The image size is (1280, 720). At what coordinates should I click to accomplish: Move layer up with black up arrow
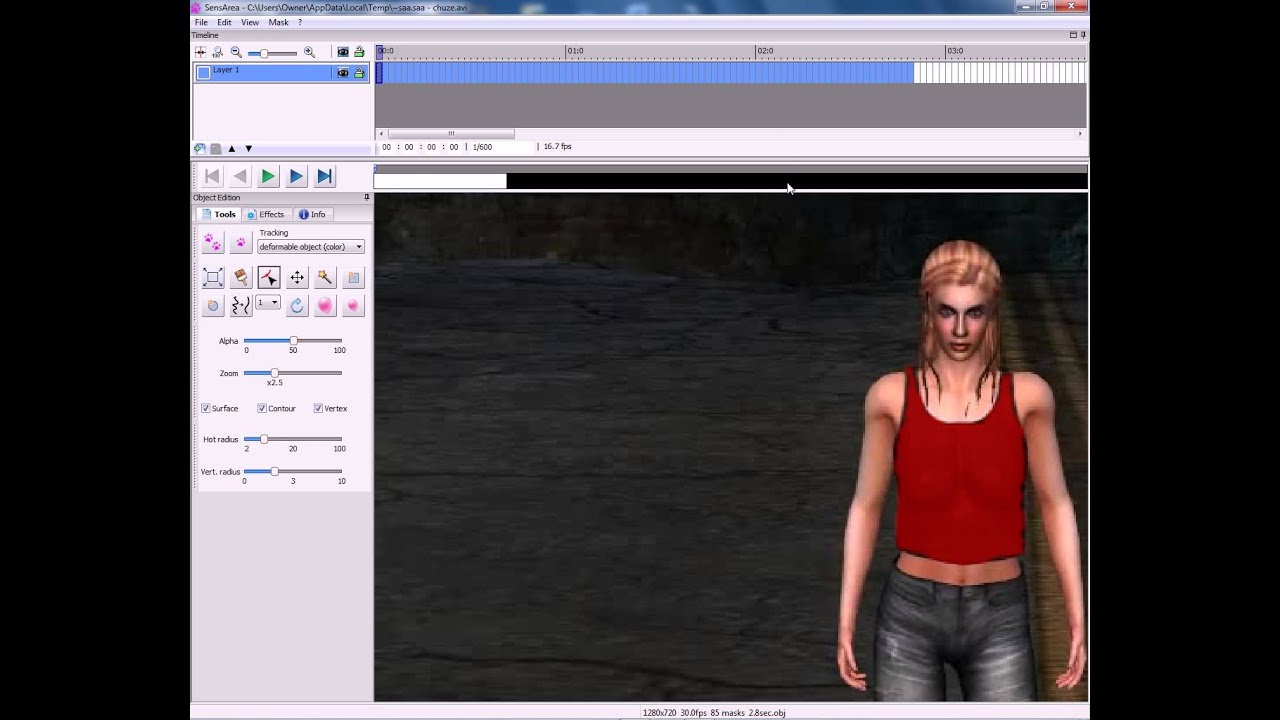click(232, 148)
